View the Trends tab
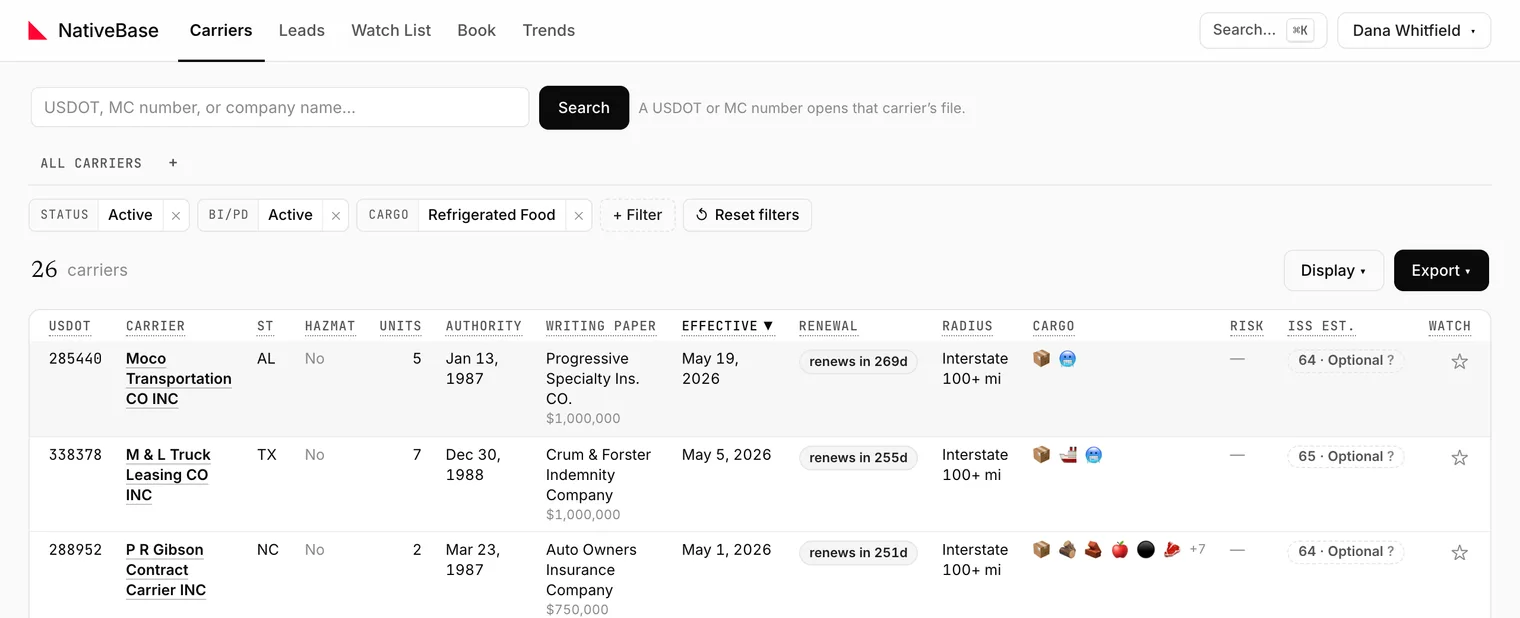The image size is (1520, 618). point(548,31)
